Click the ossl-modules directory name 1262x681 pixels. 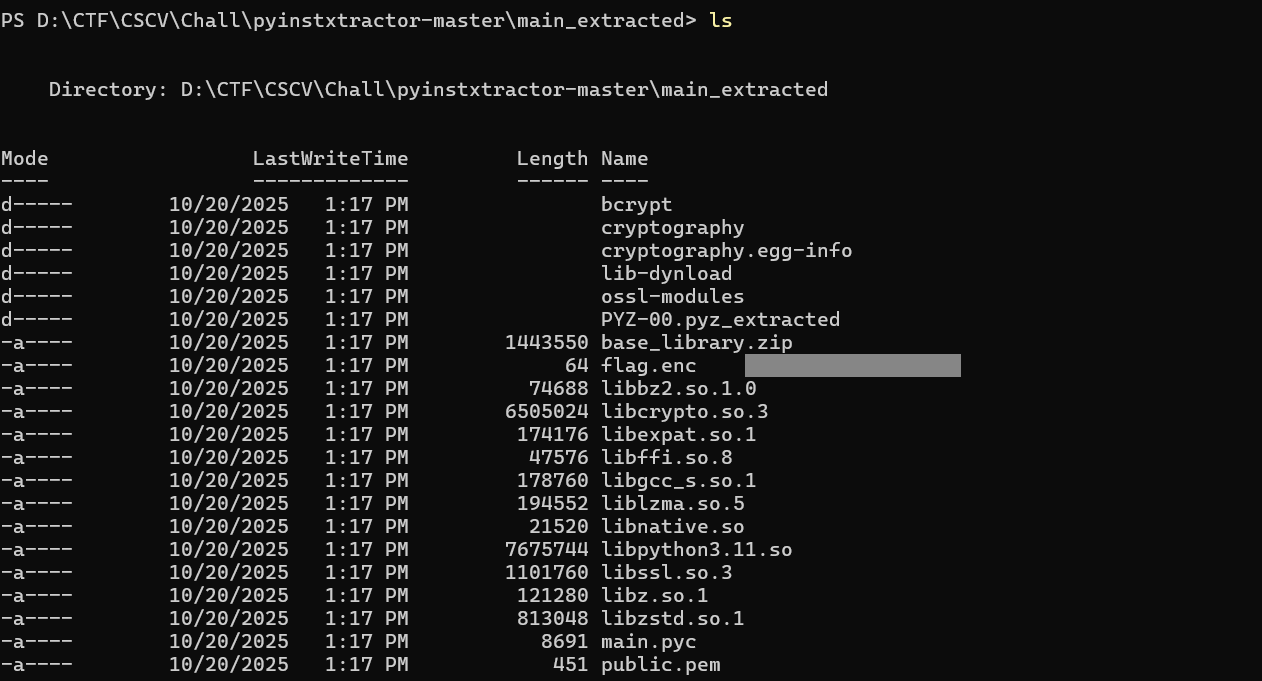tap(672, 297)
